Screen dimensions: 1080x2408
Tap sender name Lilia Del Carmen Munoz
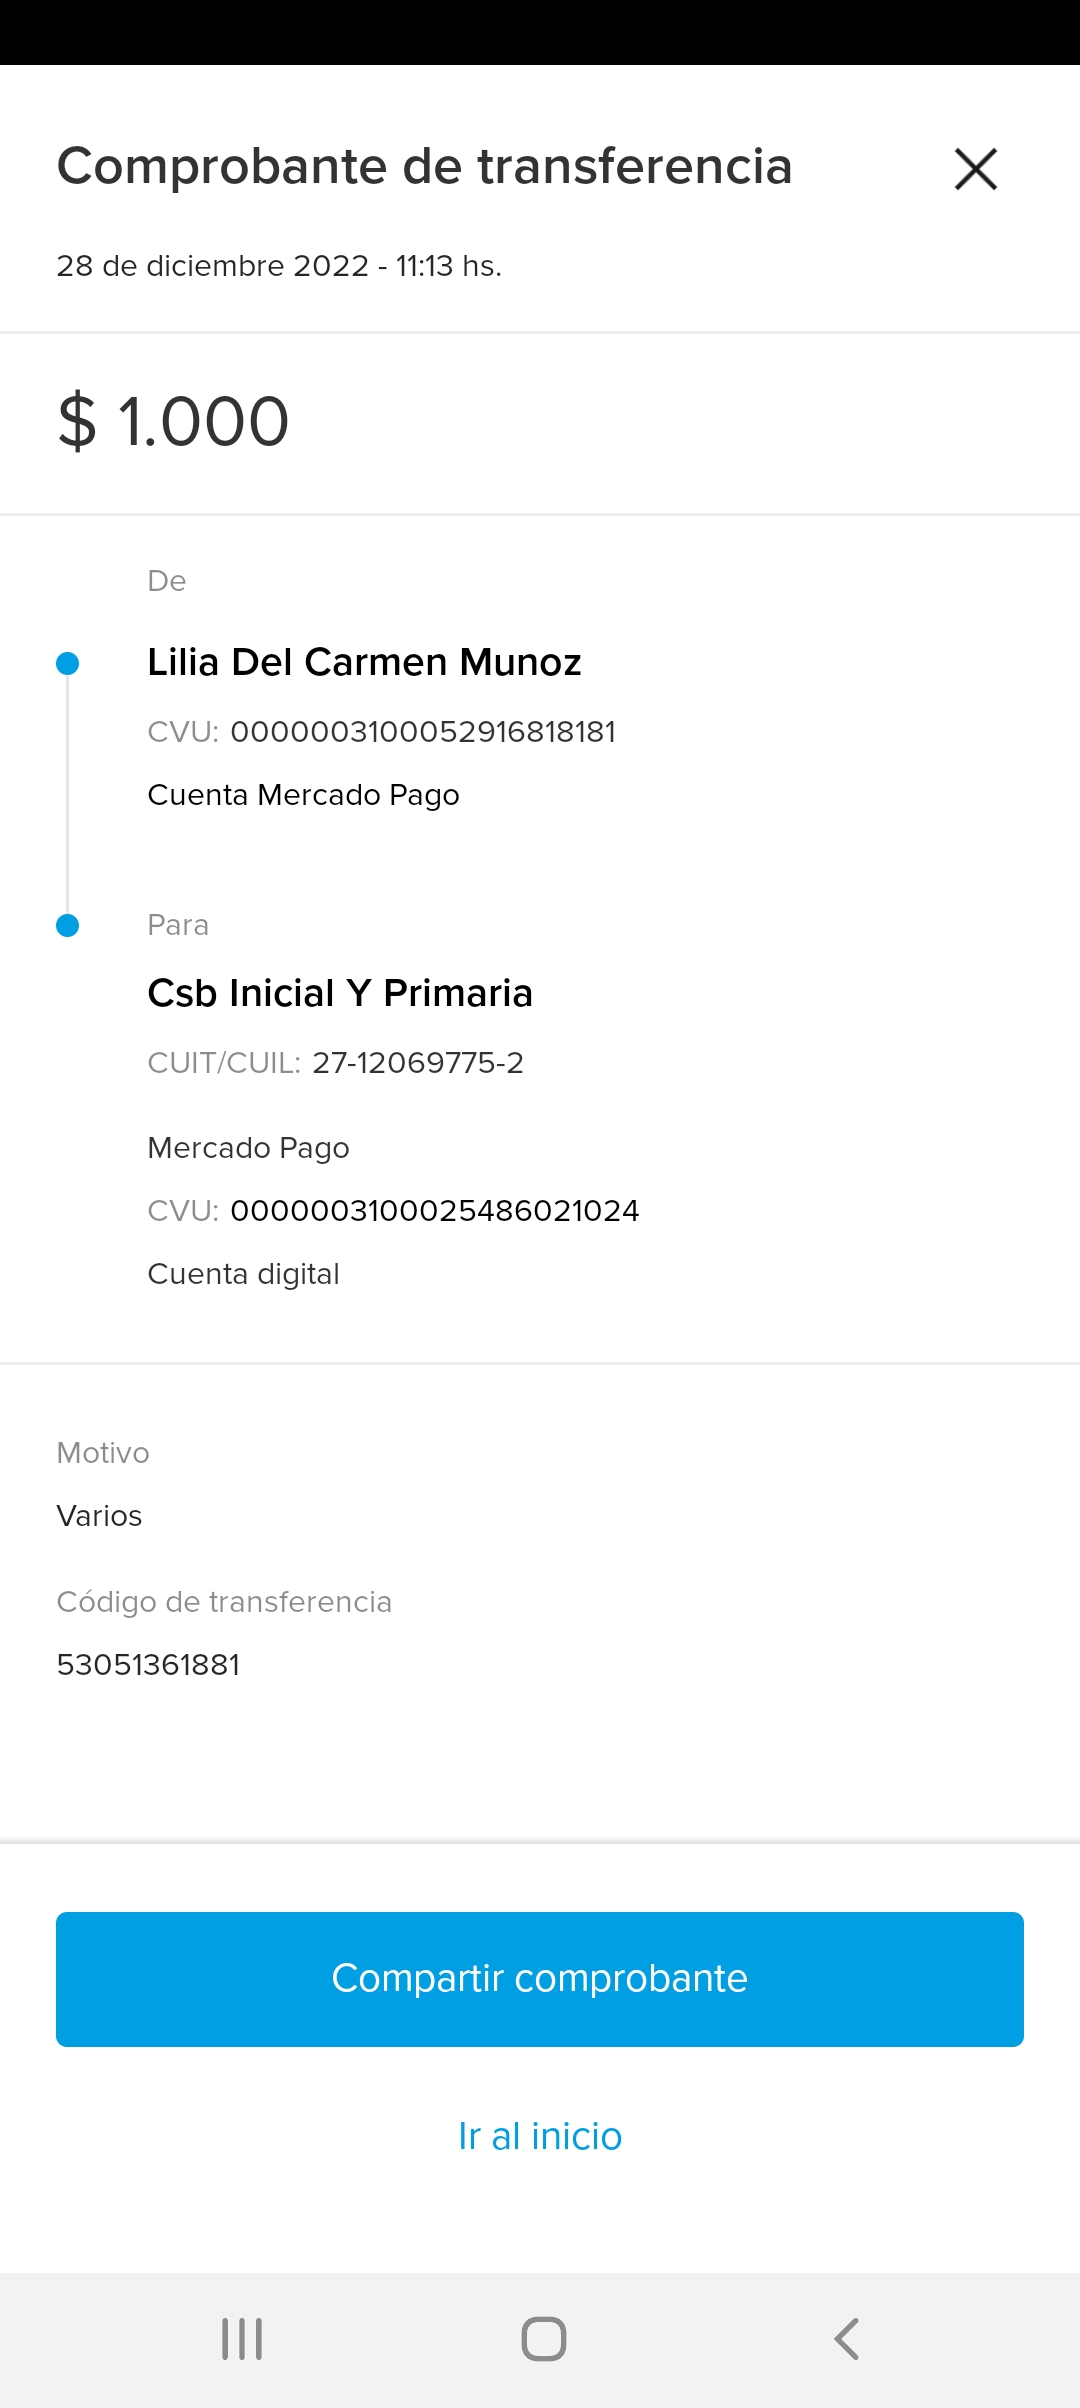pos(364,662)
